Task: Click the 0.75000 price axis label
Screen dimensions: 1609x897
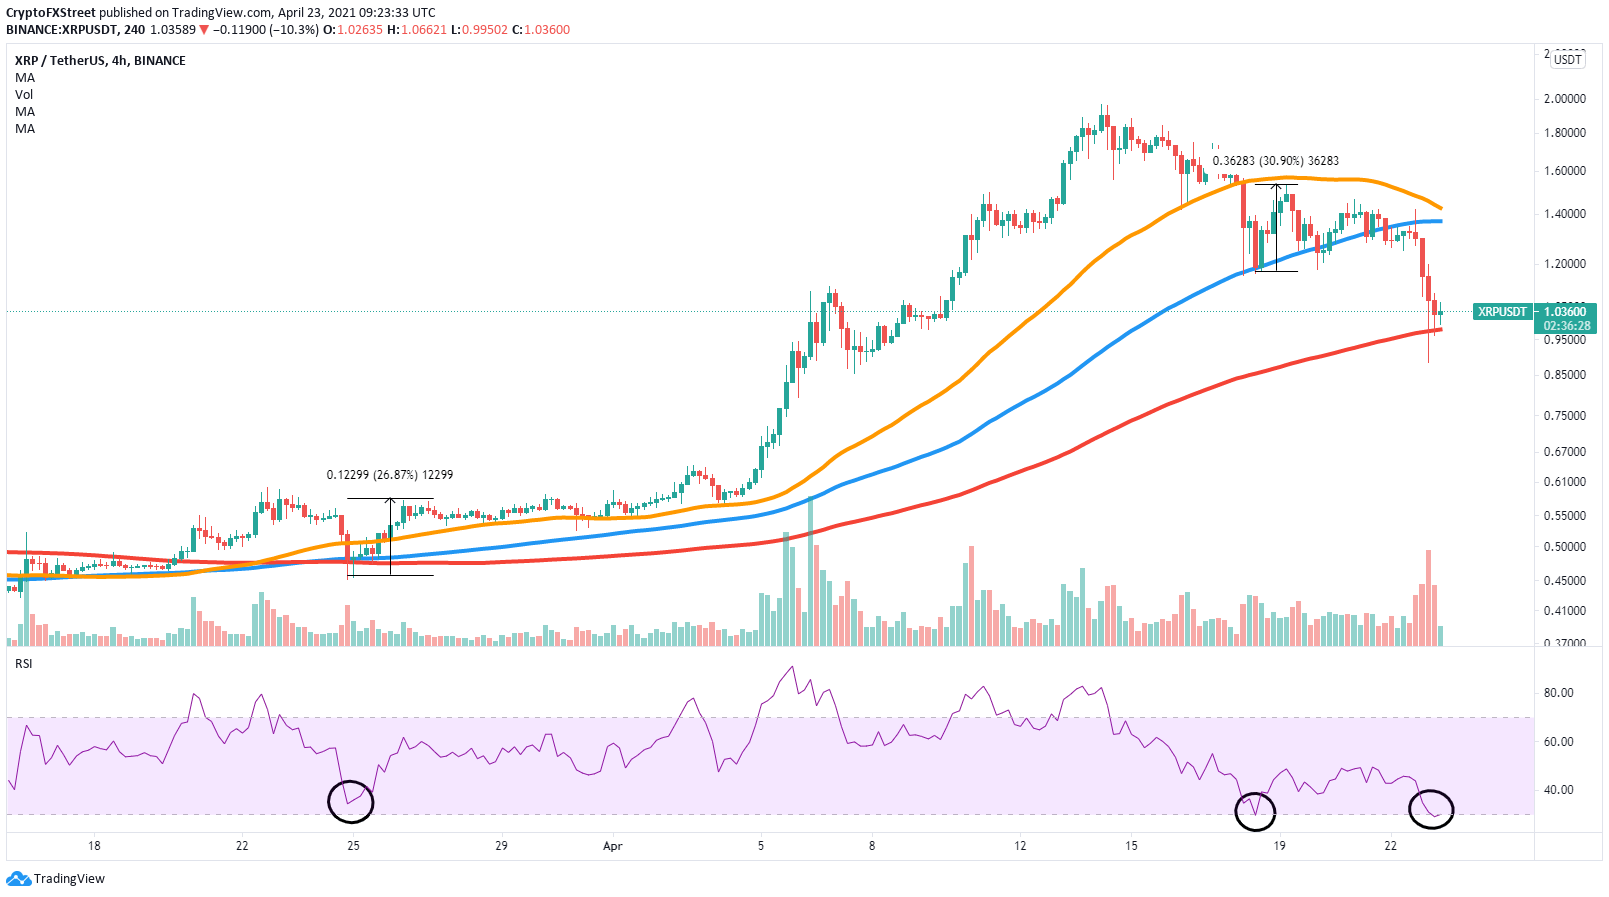Action: (x=1565, y=416)
